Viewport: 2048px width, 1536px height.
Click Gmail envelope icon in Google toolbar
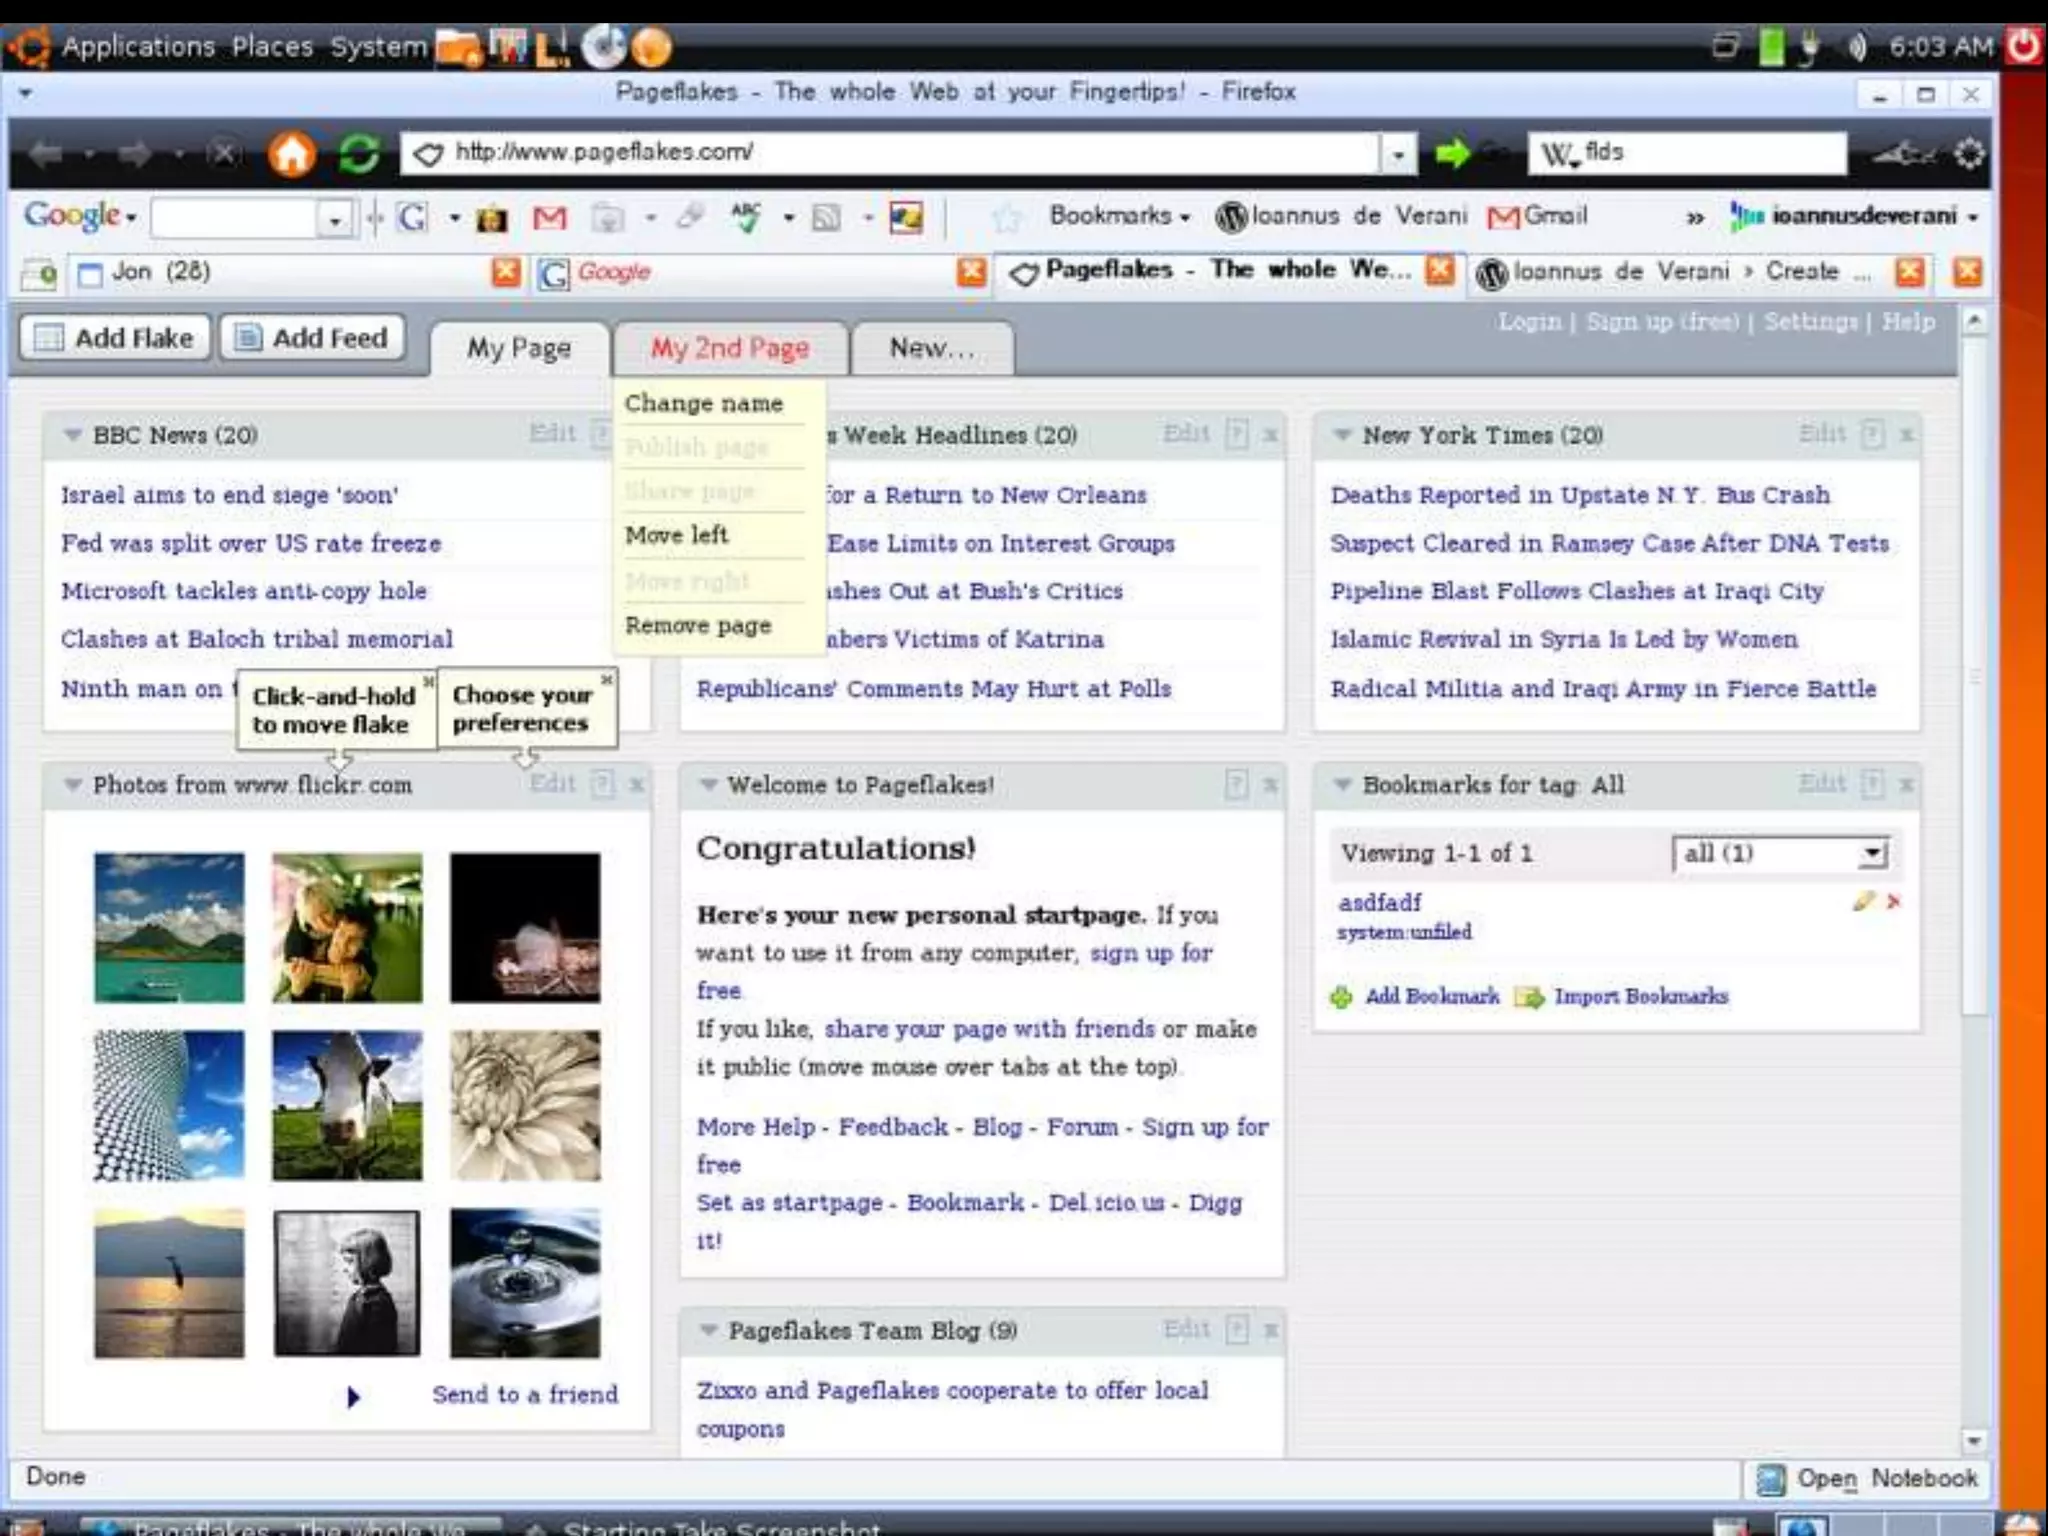coord(549,217)
